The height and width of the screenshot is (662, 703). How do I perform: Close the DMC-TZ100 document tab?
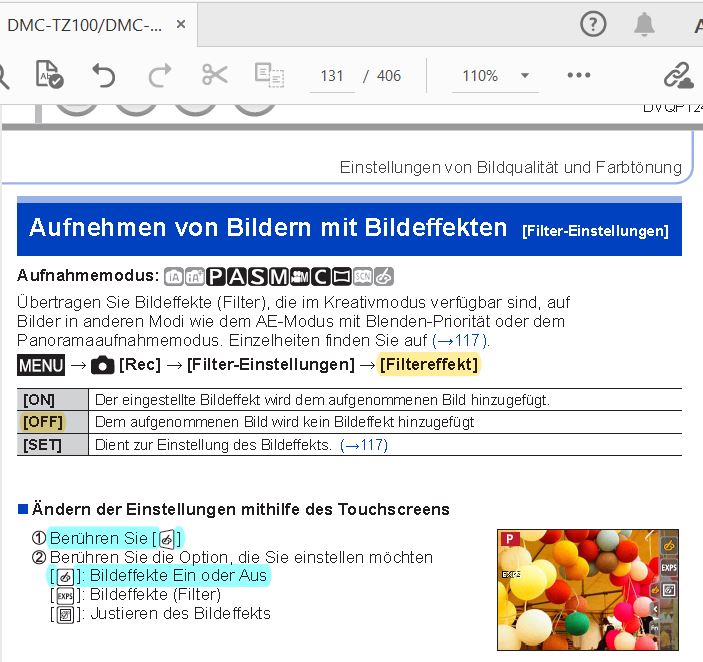(x=181, y=24)
